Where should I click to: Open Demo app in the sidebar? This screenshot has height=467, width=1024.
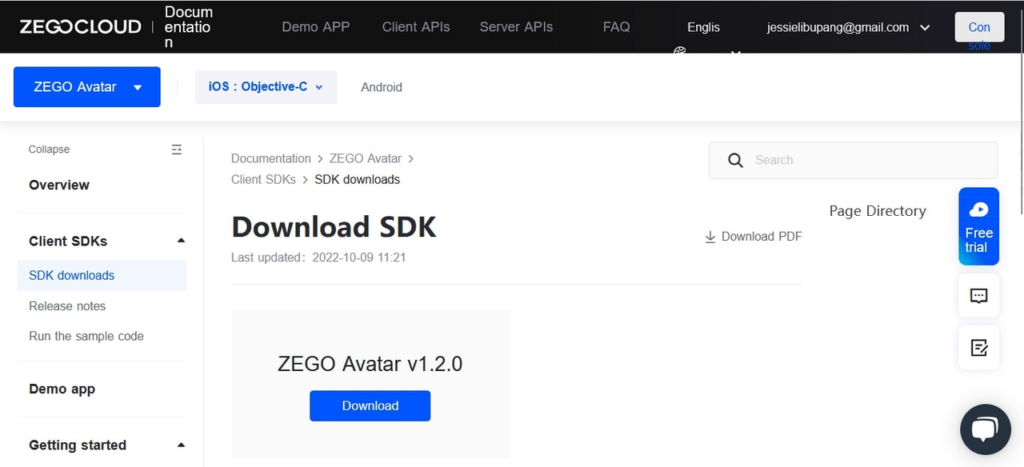click(x=62, y=389)
